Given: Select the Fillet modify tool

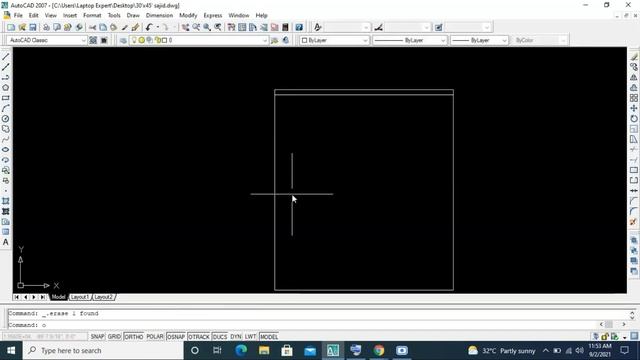Looking at the screenshot, I should [633, 211].
